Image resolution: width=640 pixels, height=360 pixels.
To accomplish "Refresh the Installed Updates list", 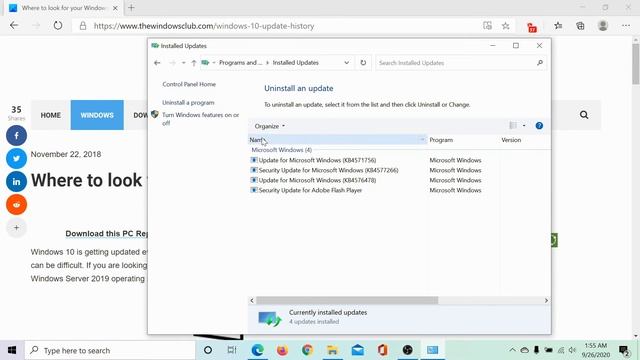I will pyautogui.click(x=363, y=63).
